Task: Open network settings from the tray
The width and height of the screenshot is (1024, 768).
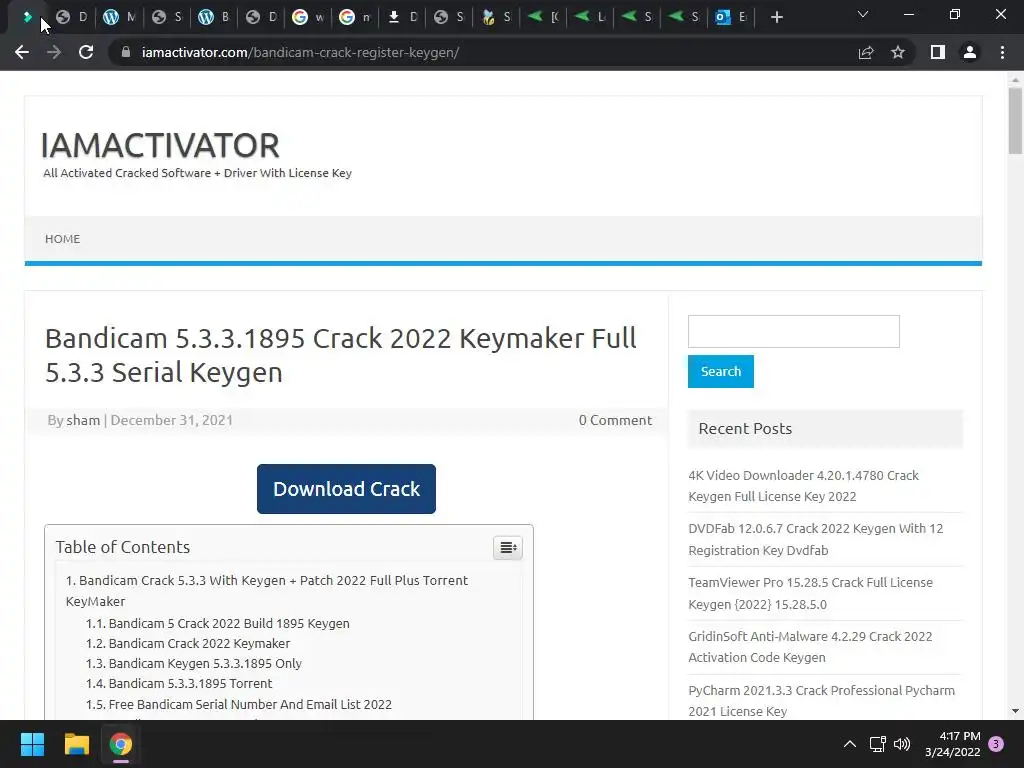Action: [877, 744]
